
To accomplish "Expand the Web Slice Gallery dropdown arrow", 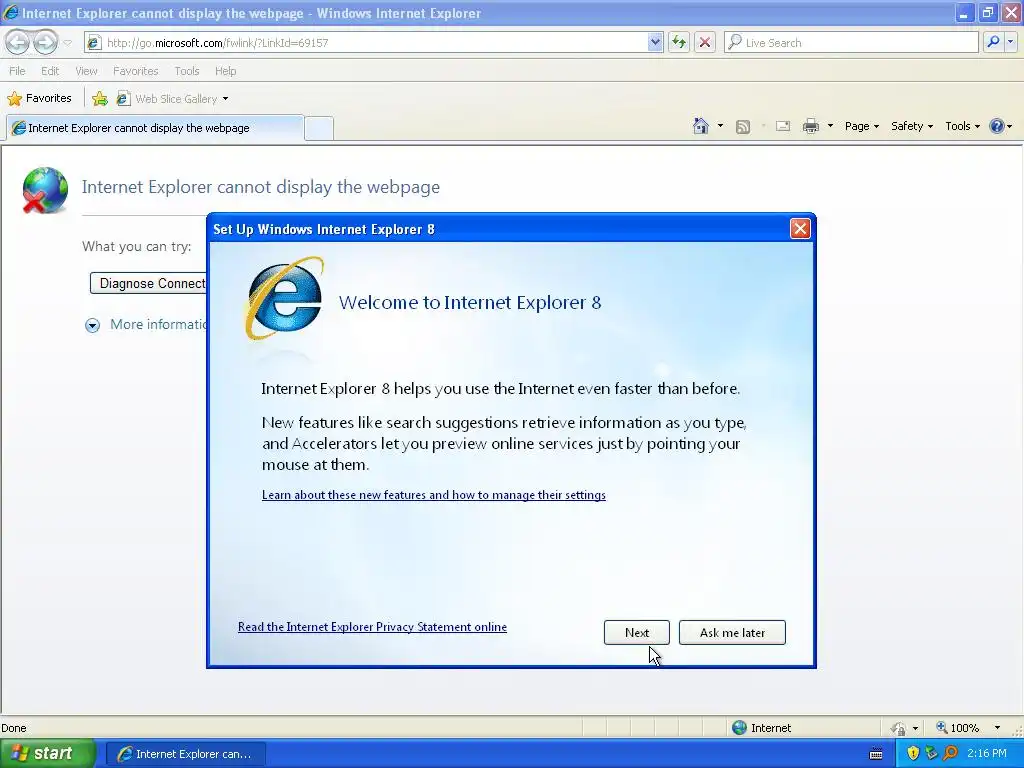I will [225, 99].
